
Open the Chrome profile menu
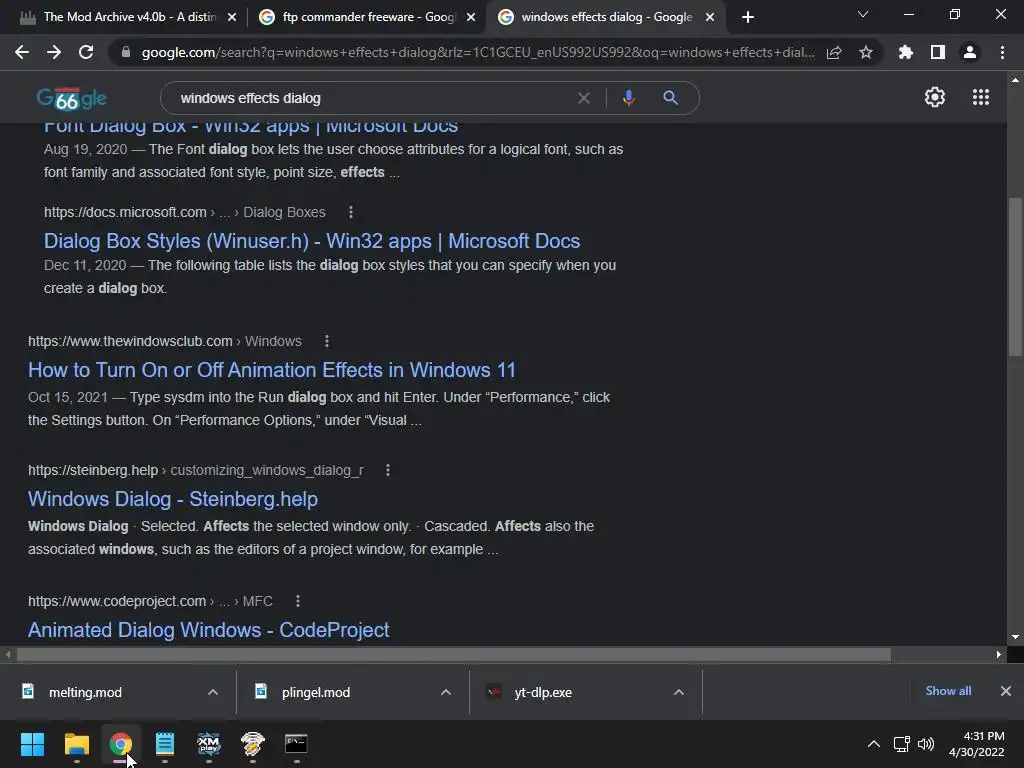pos(970,52)
